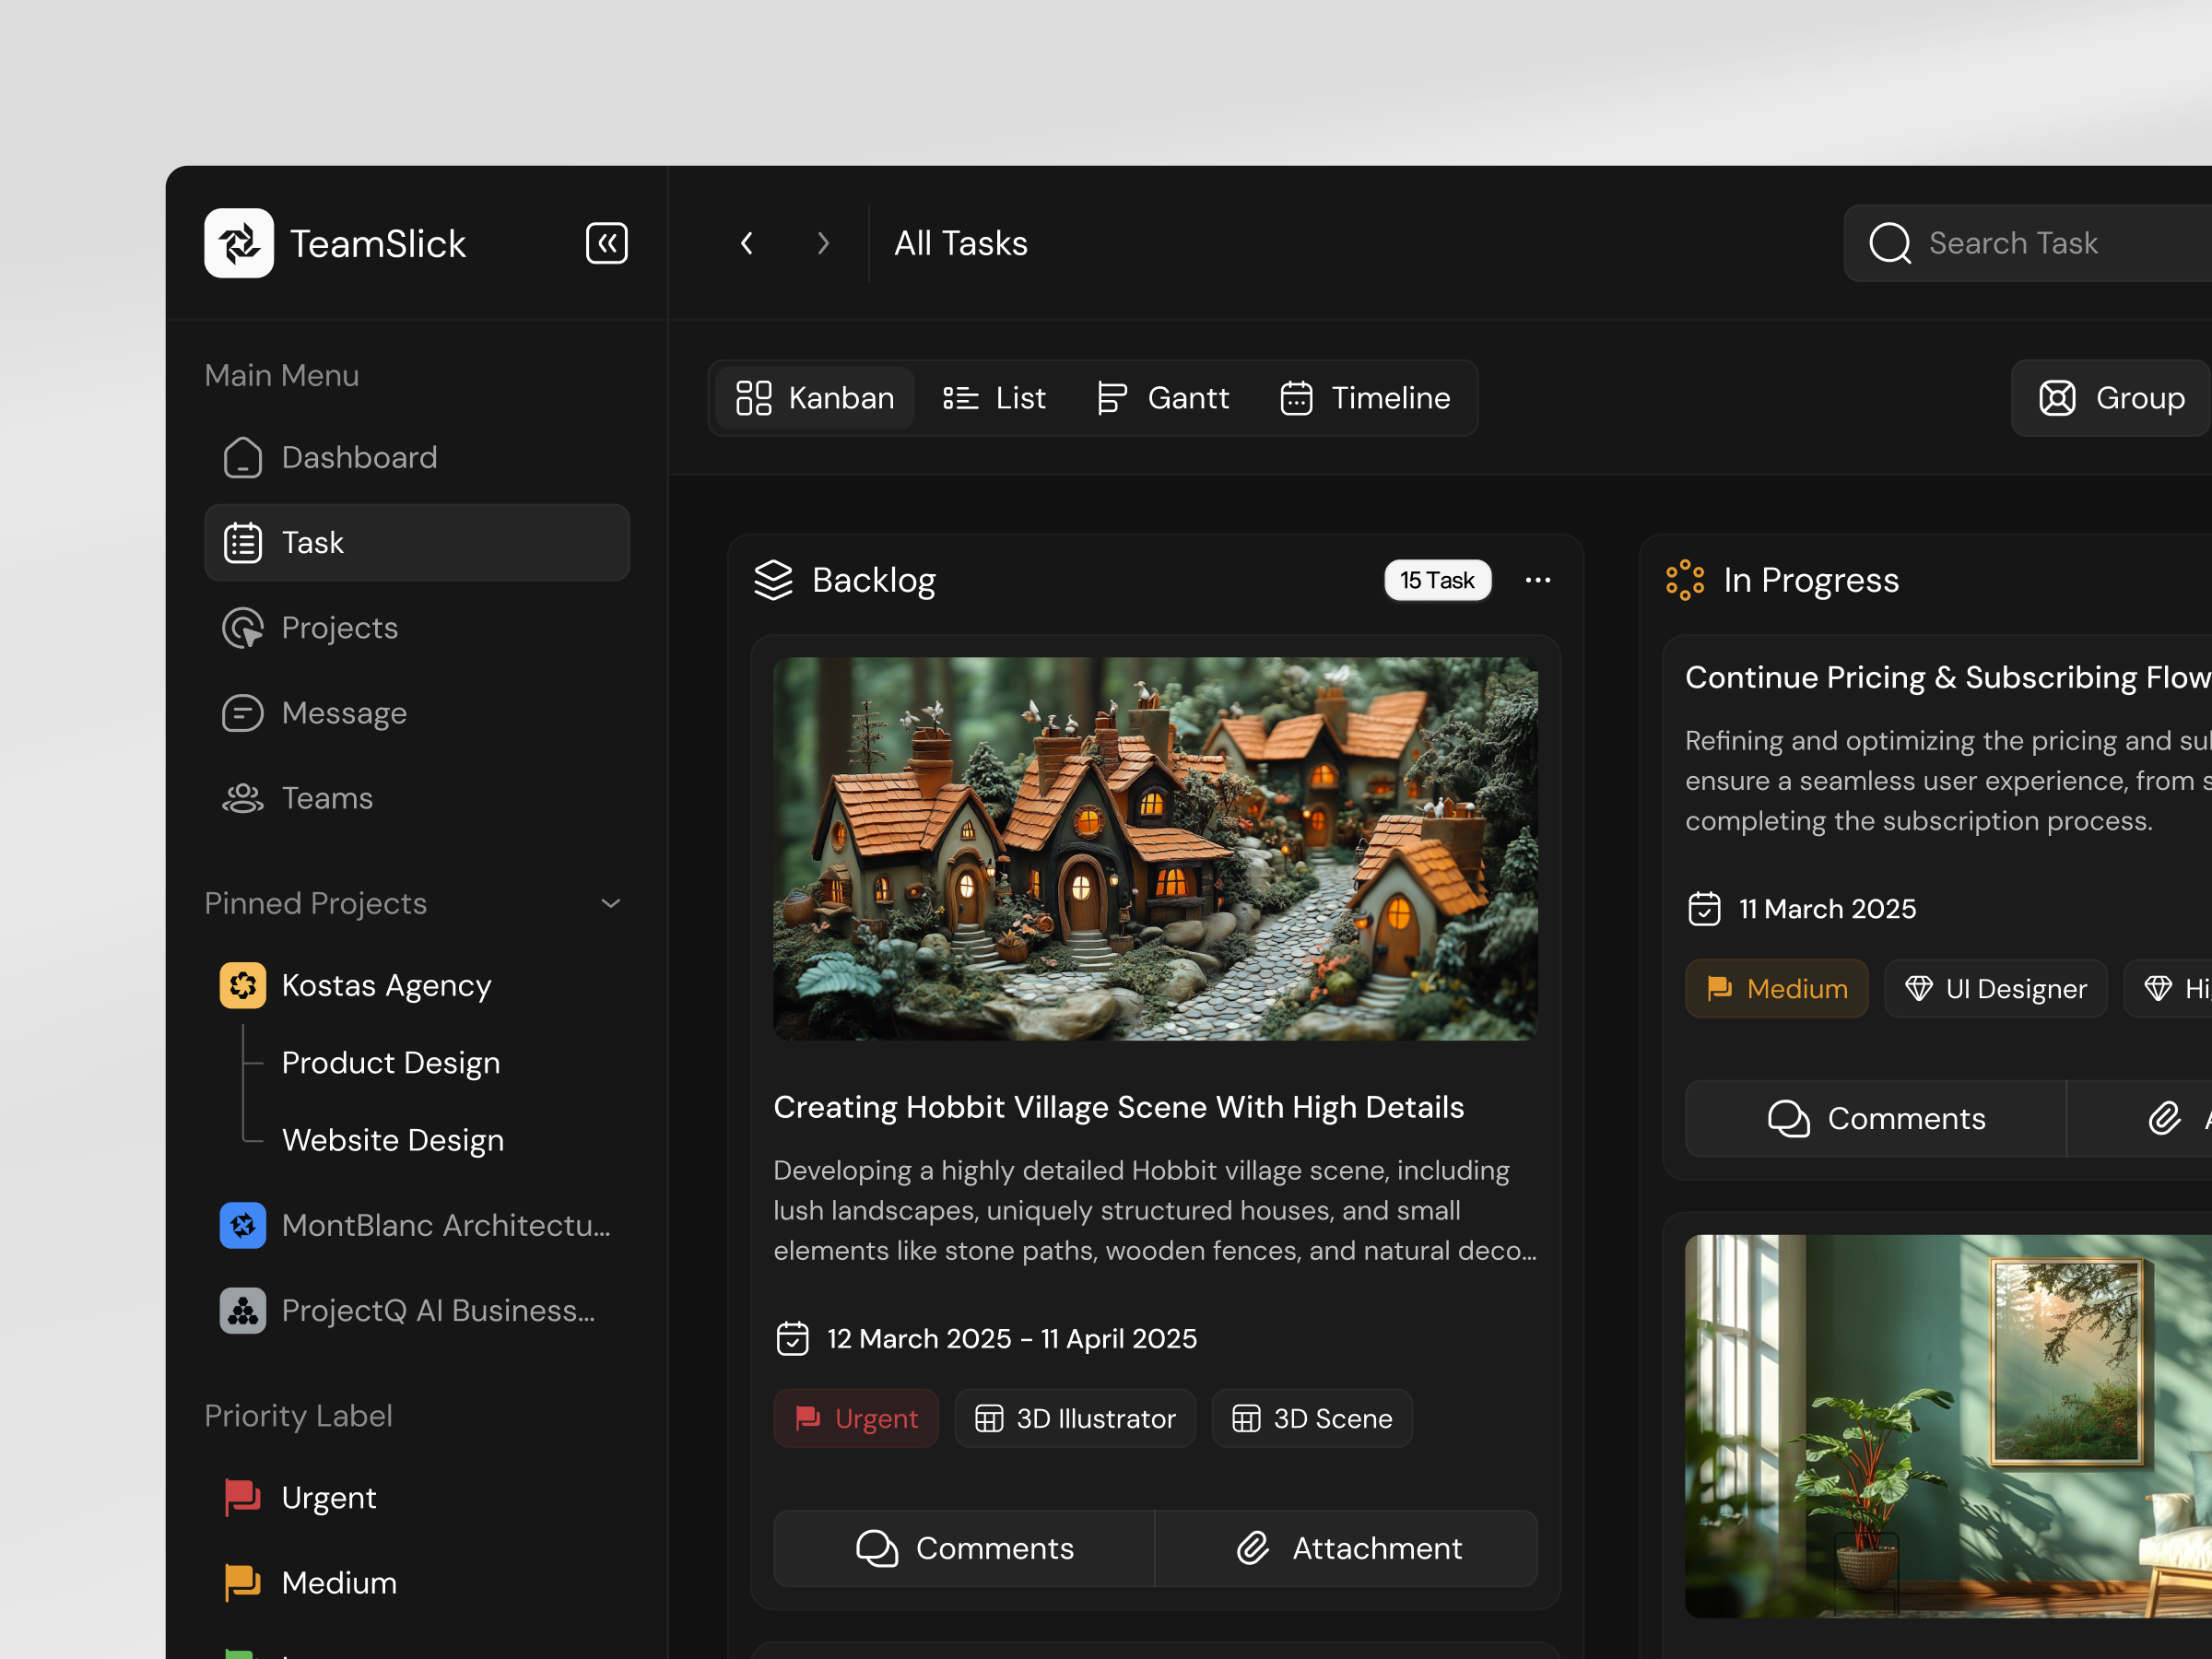The height and width of the screenshot is (1659, 2212).
Task: Click the Search Task input field
Action: [2028, 243]
